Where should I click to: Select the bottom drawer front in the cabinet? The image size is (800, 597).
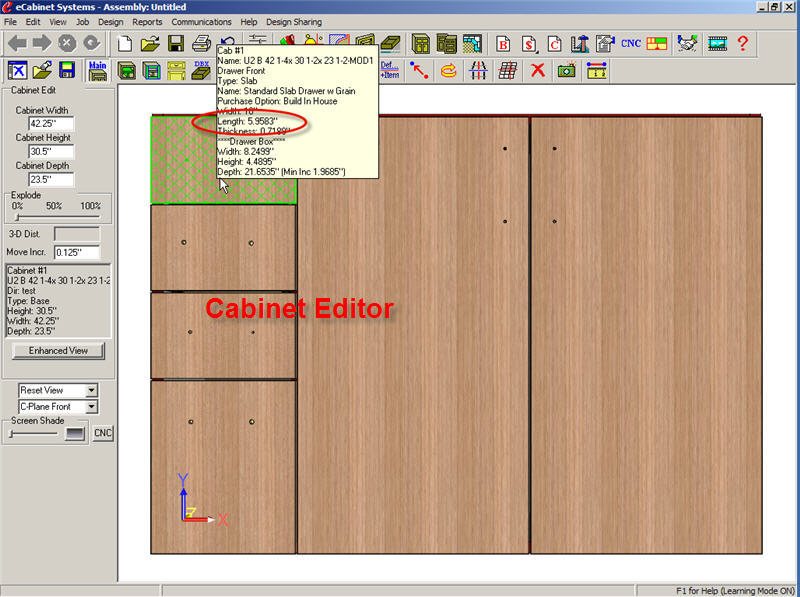(x=223, y=467)
